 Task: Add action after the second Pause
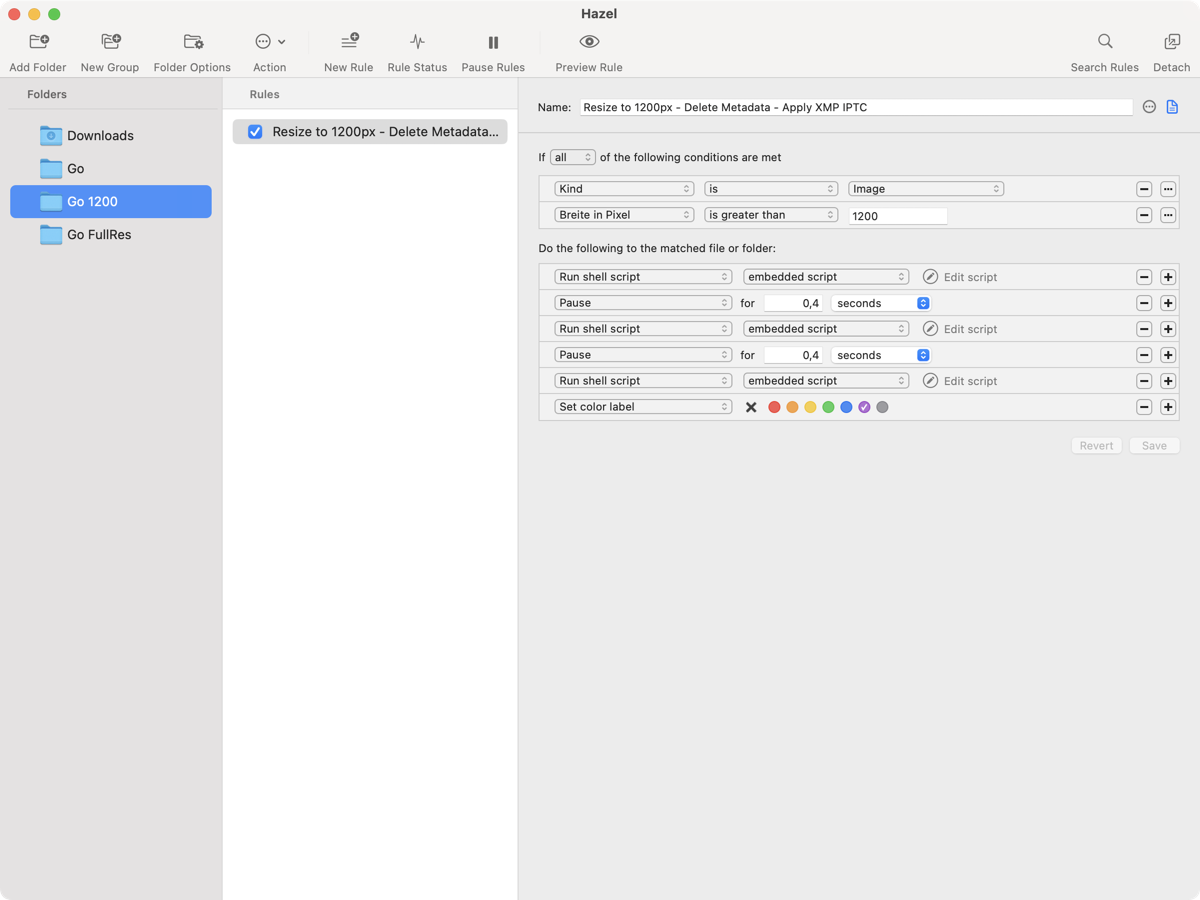pyautogui.click(x=1168, y=355)
